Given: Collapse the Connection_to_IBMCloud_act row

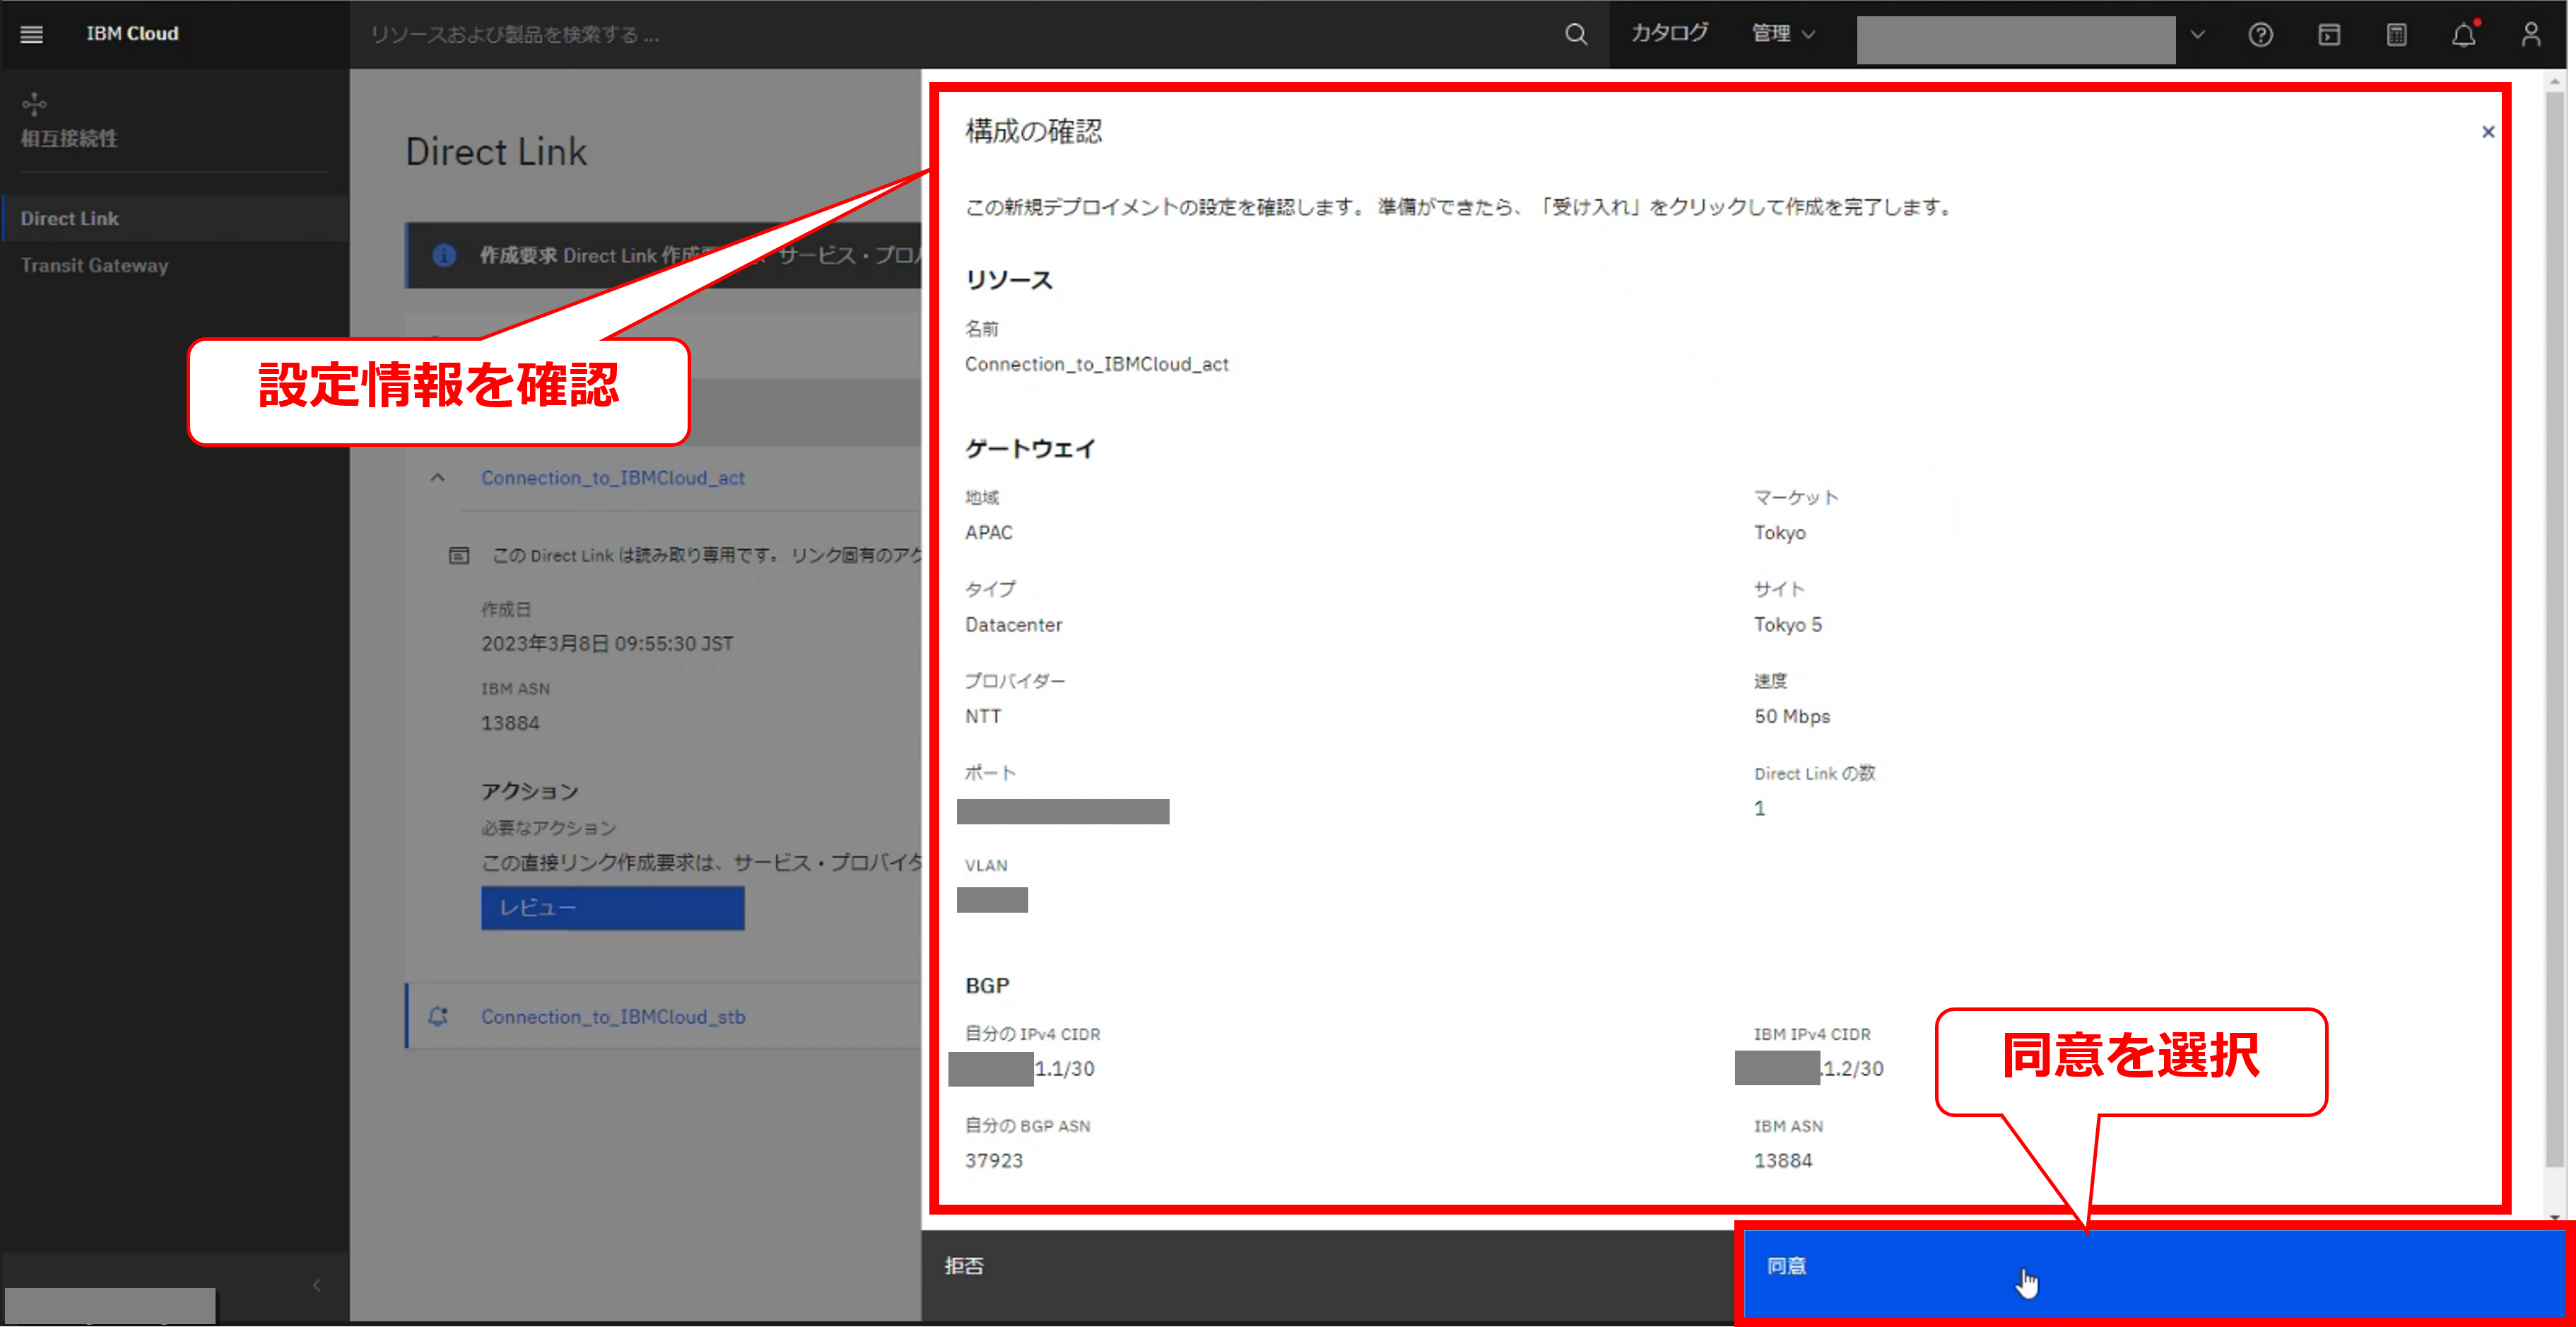Looking at the screenshot, I should pos(437,478).
